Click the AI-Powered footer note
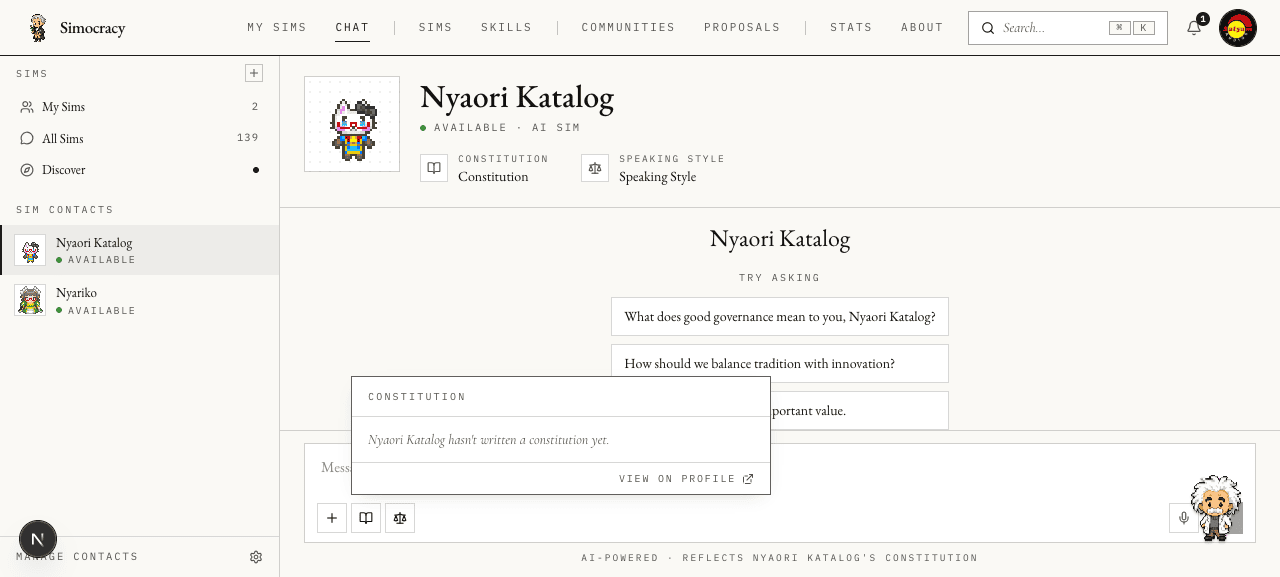Screen dimensions: 1280x577 pos(780,558)
